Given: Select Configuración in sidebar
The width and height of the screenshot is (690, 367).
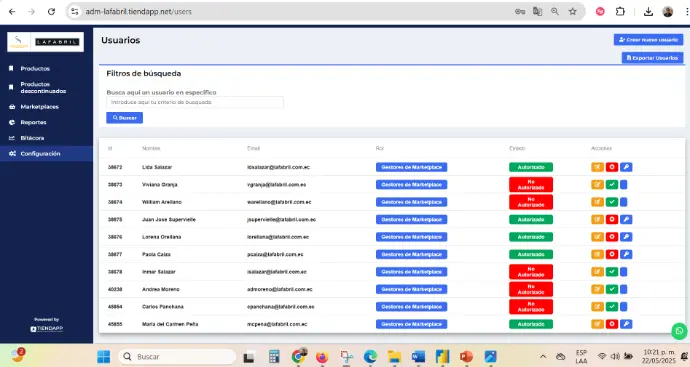Looking at the screenshot, I should click(46, 154).
